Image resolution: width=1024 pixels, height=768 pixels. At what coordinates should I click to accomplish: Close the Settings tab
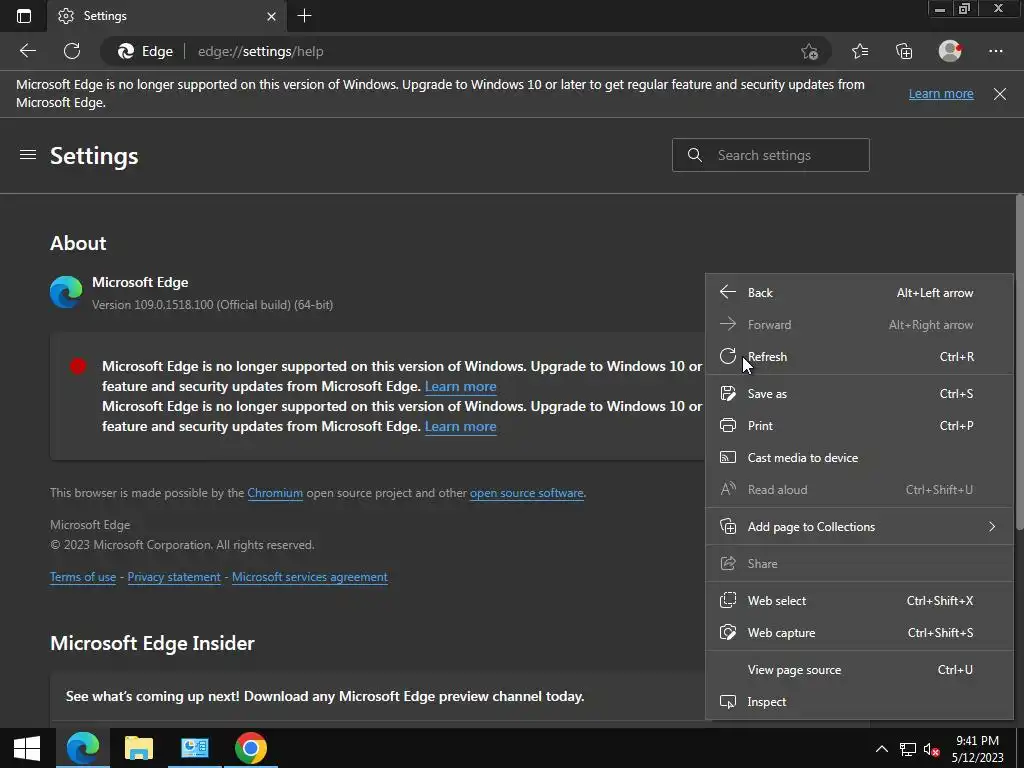[x=271, y=16]
